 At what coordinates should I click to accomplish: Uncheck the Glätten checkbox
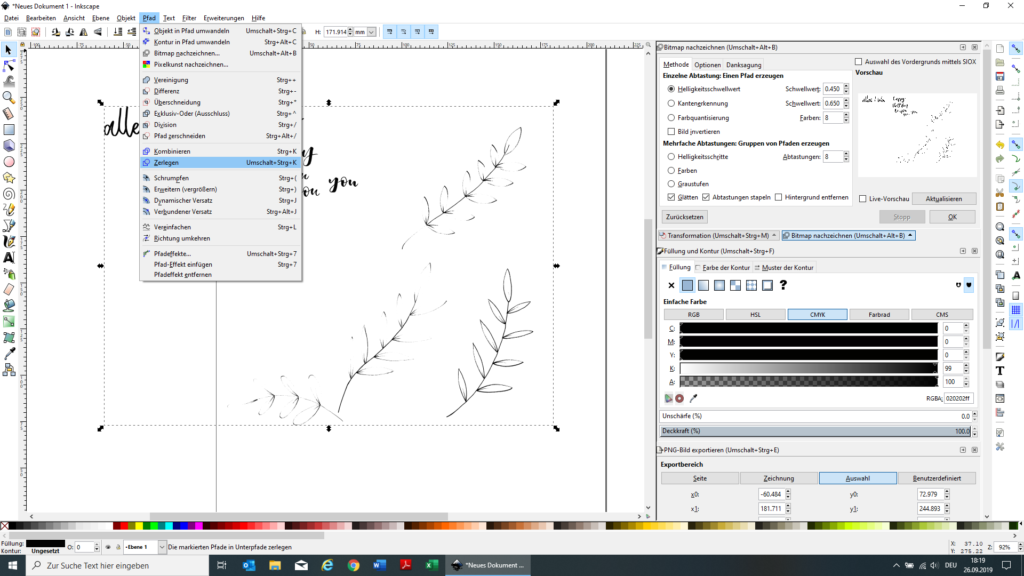671,198
